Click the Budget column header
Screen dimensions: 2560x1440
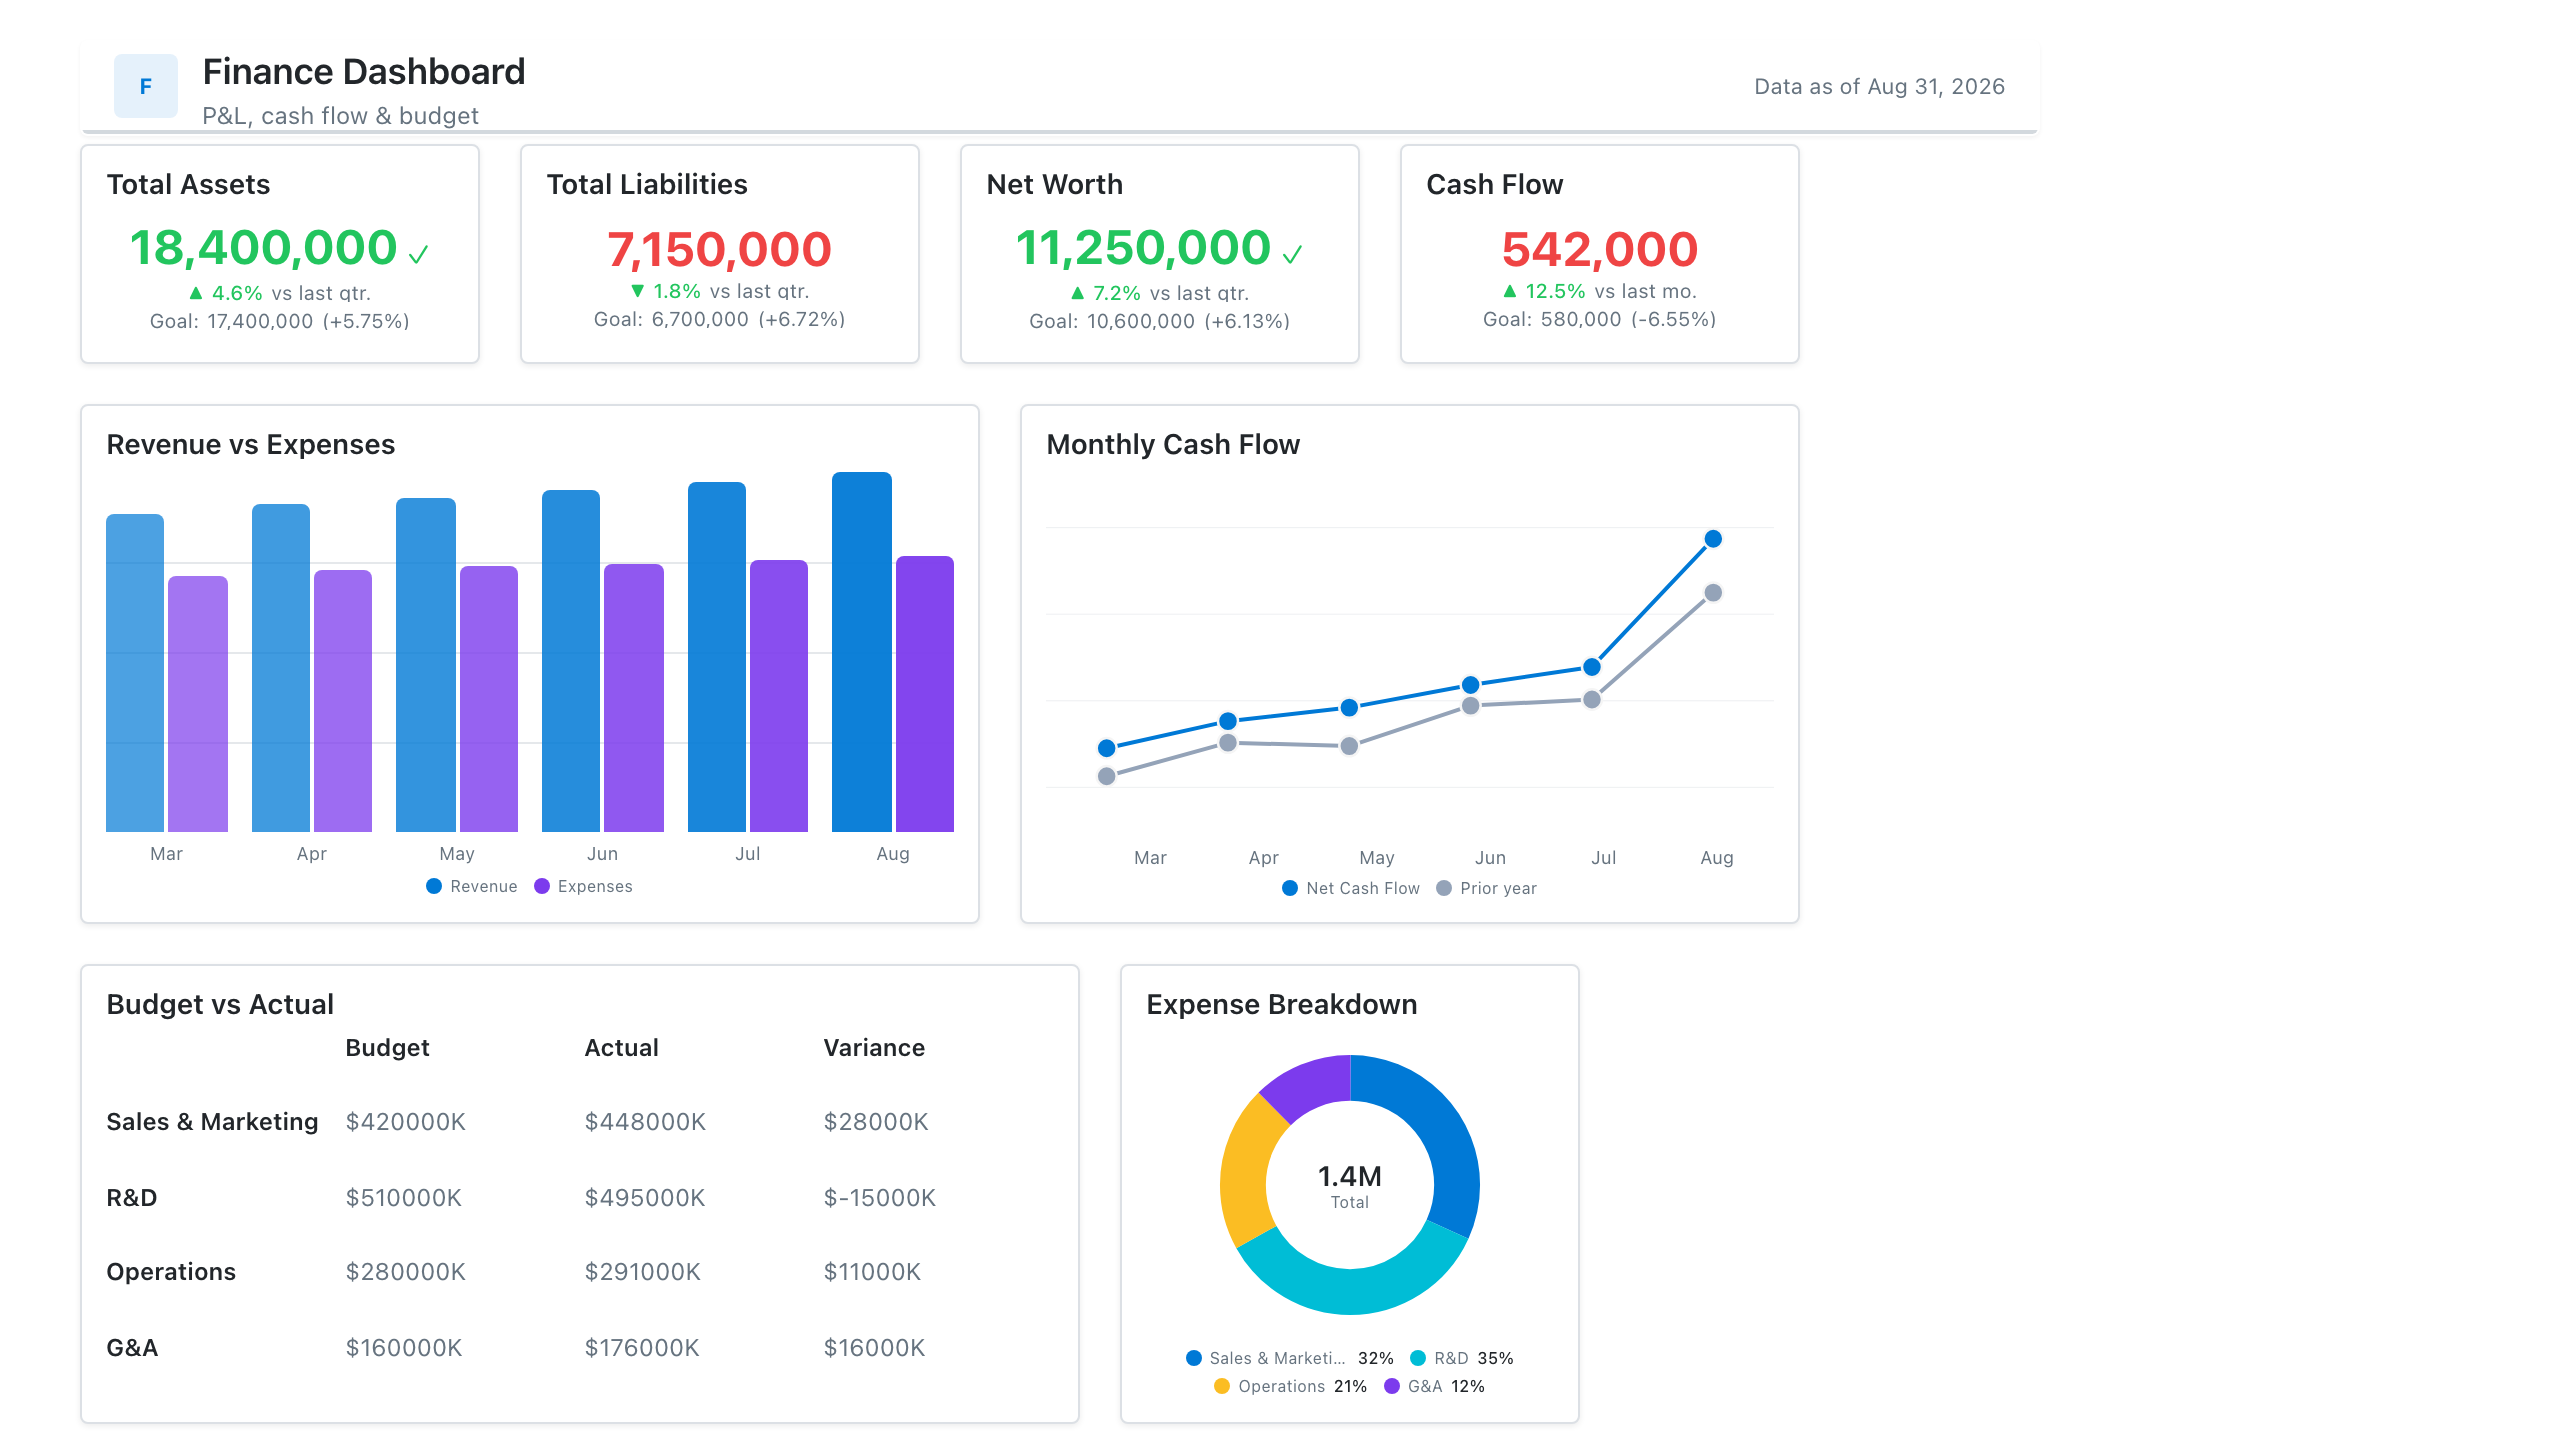(387, 1048)
